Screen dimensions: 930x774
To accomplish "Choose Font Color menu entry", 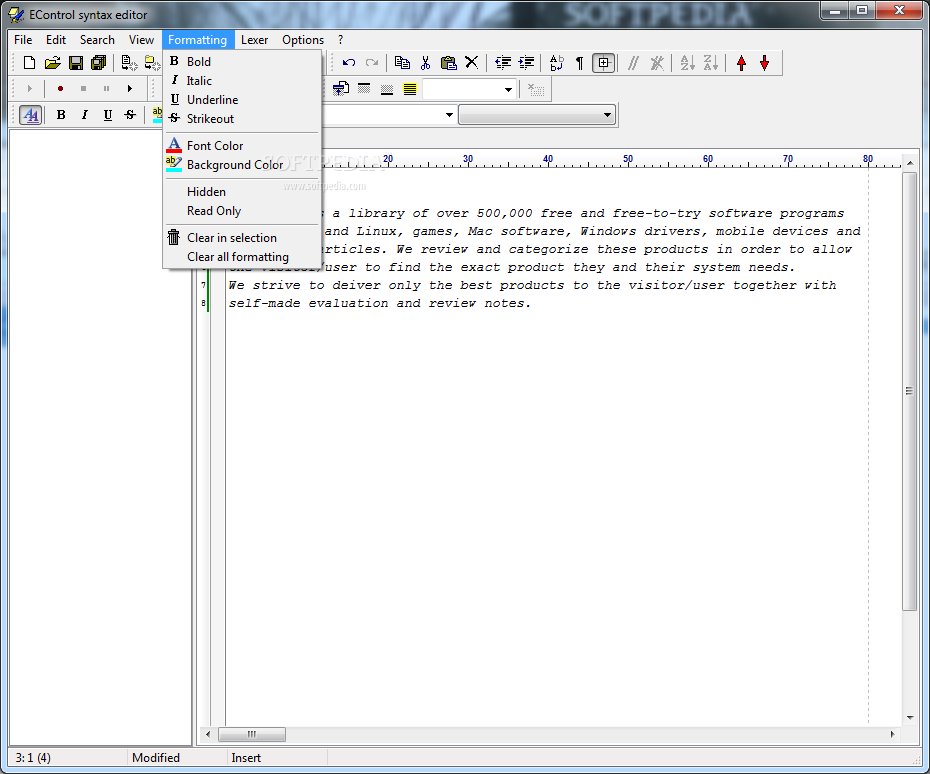I will coord(242,146).
